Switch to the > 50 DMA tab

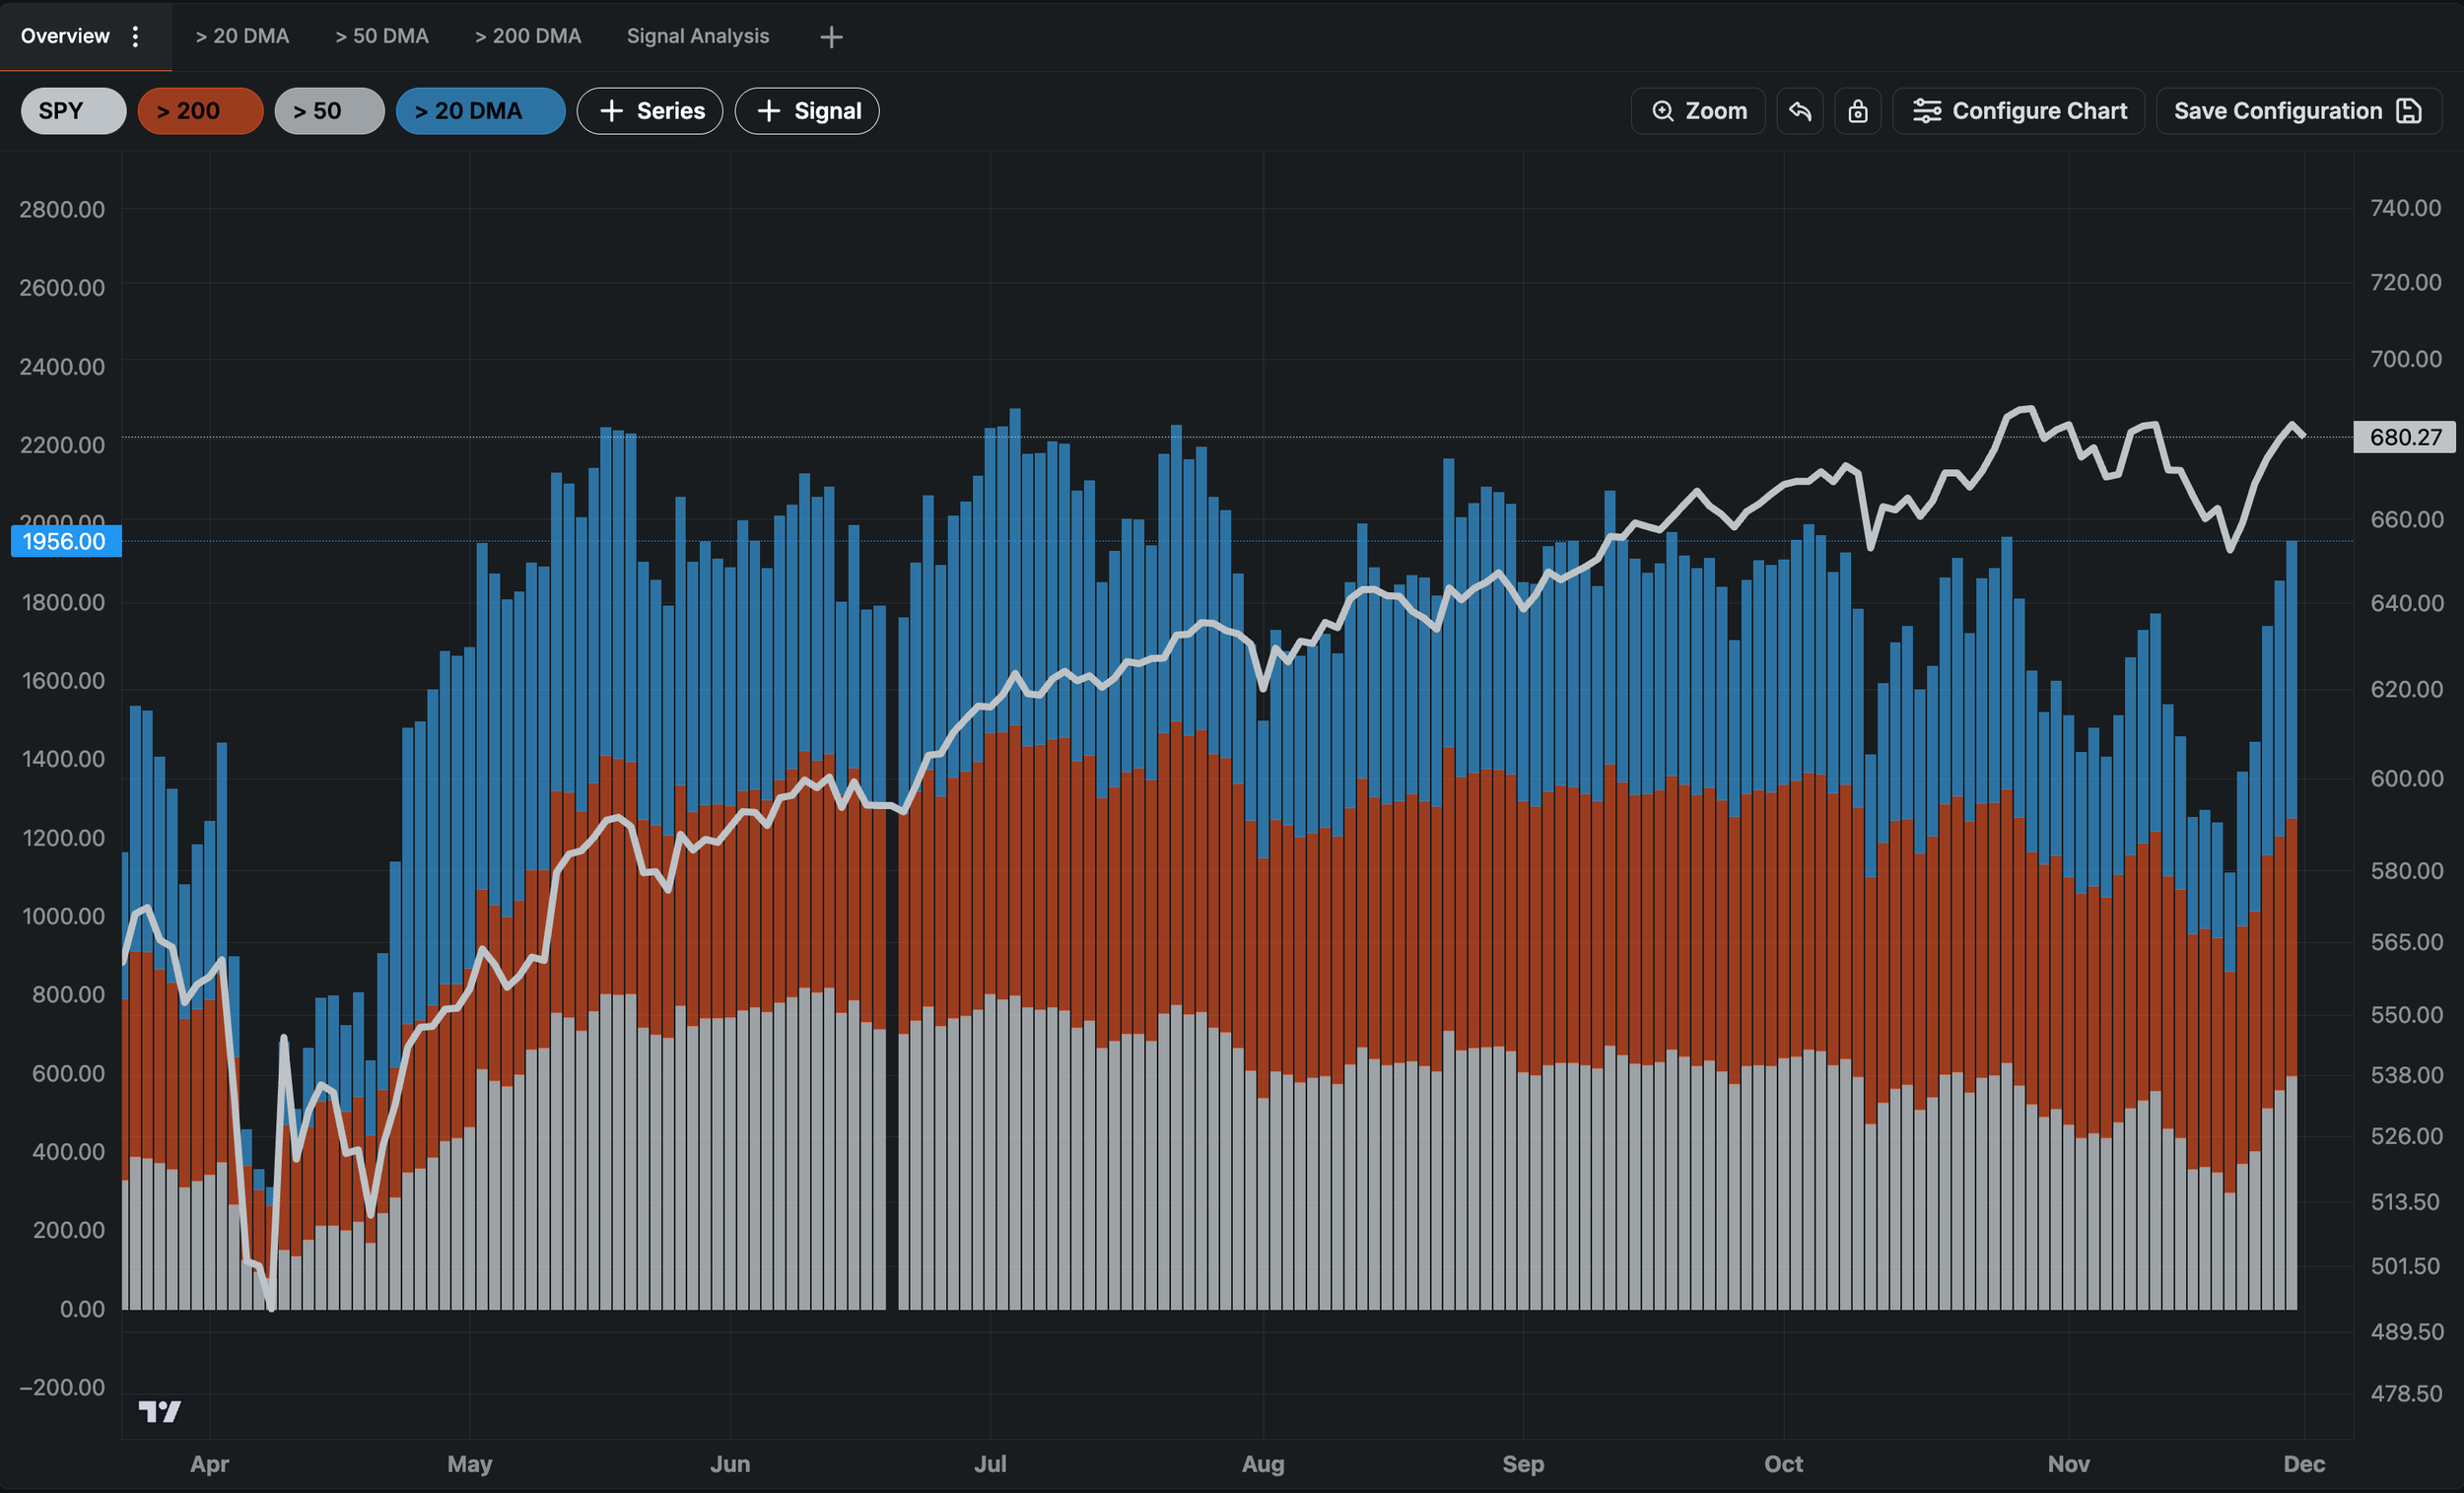point(381,36)
